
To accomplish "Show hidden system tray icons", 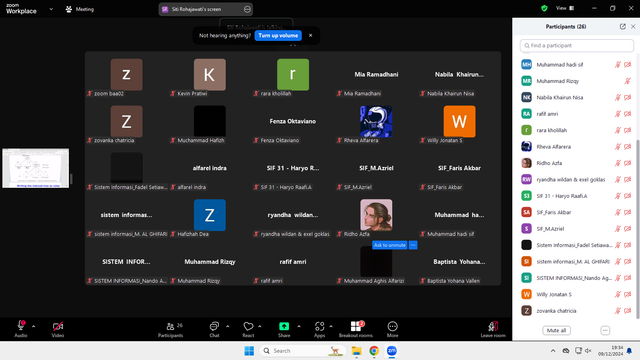I will 553,351.
